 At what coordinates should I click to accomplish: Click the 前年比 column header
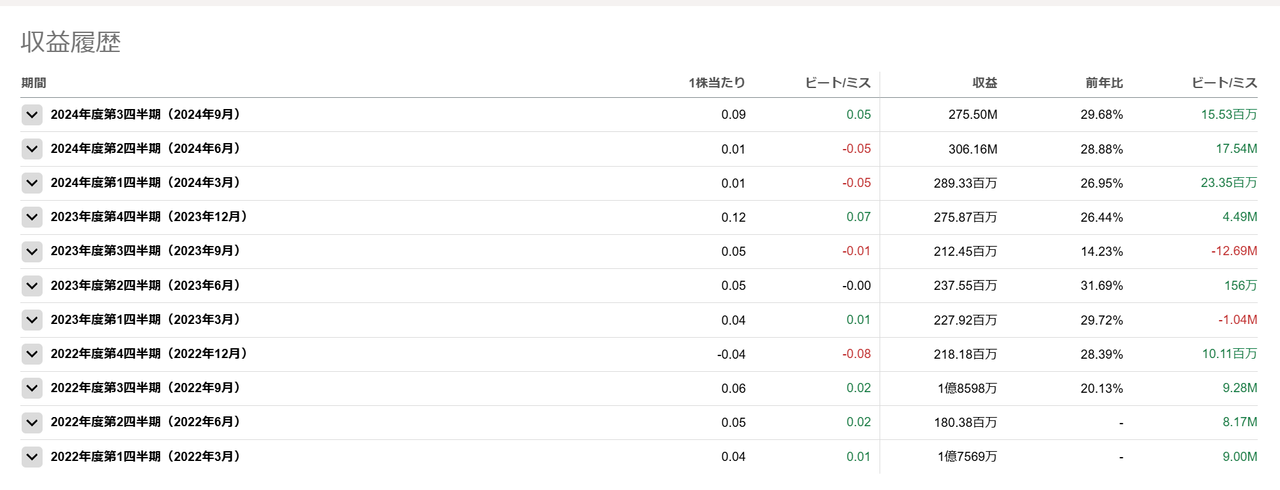tap(1104, 83)
